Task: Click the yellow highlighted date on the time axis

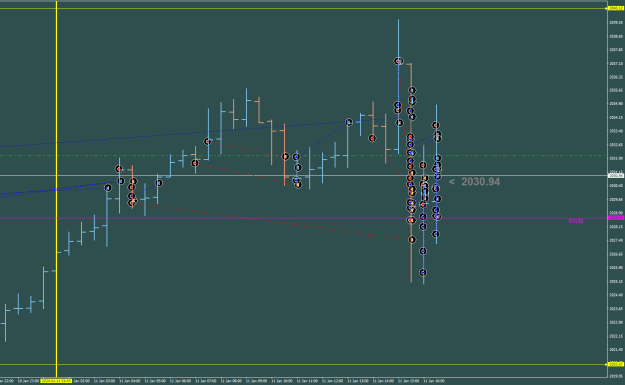Action: tap(56, 381)
